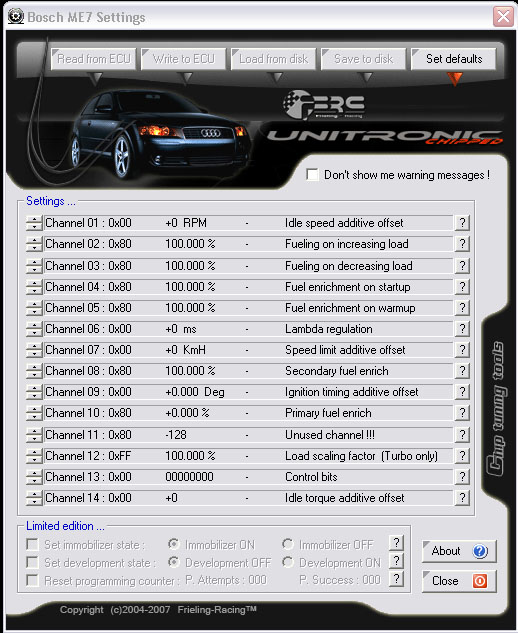This screenshot has height=633, width=518.
Task: Enable Don't show me warning messages
Action: click(x=312, y=175)
